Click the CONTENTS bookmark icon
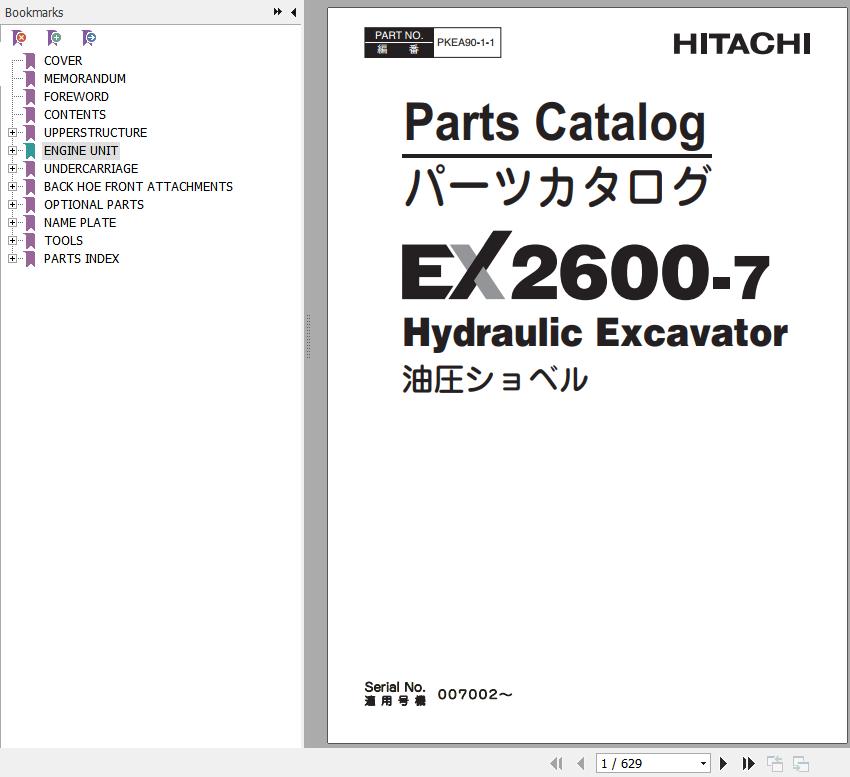The width and height of the screenshot is (850, 777). click(x=30, y=114)
